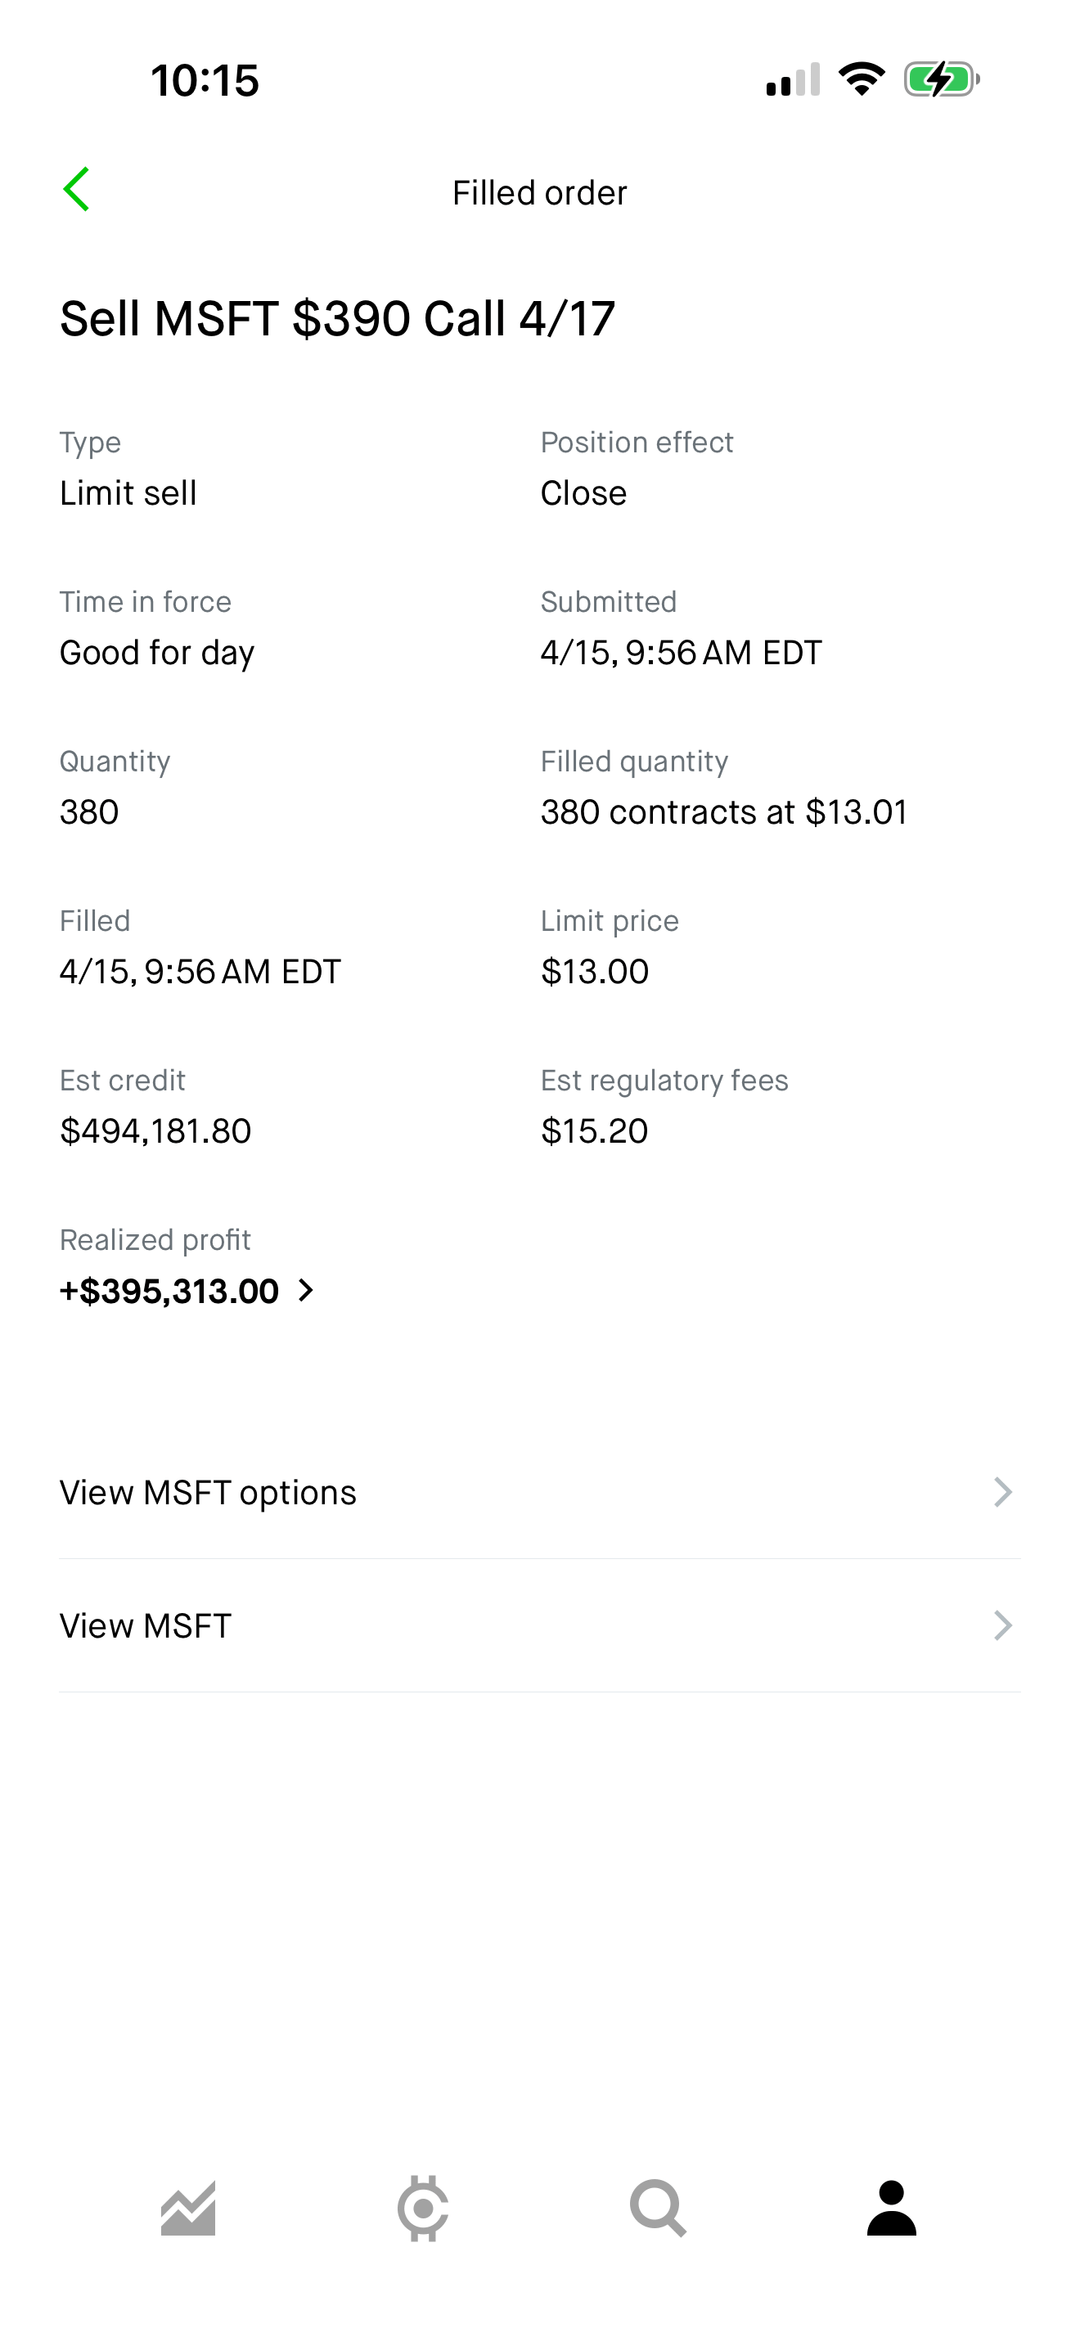Image resolution: width=1080 pixels, height=2346 pixels.
Task: Tap the Limit price $13.00 value
Action: point(594,971)
